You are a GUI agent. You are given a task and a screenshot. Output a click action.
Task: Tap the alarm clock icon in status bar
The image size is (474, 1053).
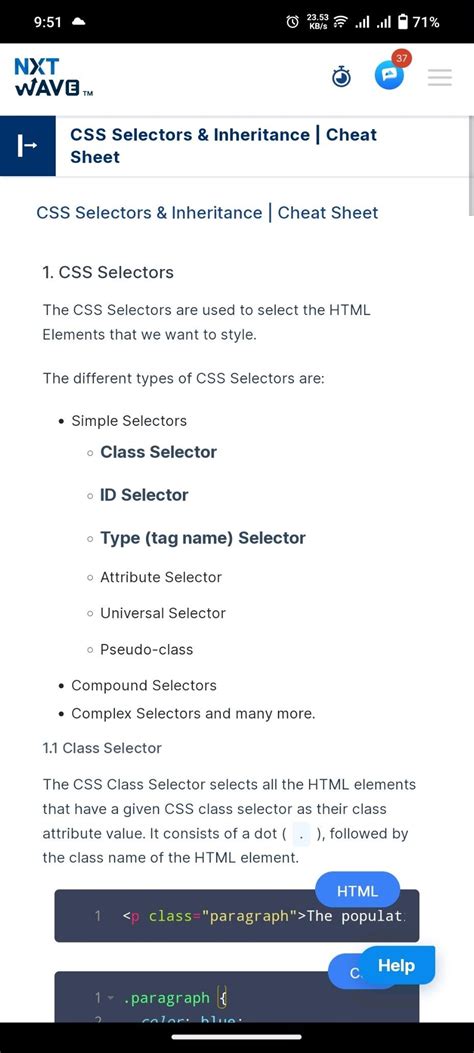pyautogui.click(x=292, y=22)
